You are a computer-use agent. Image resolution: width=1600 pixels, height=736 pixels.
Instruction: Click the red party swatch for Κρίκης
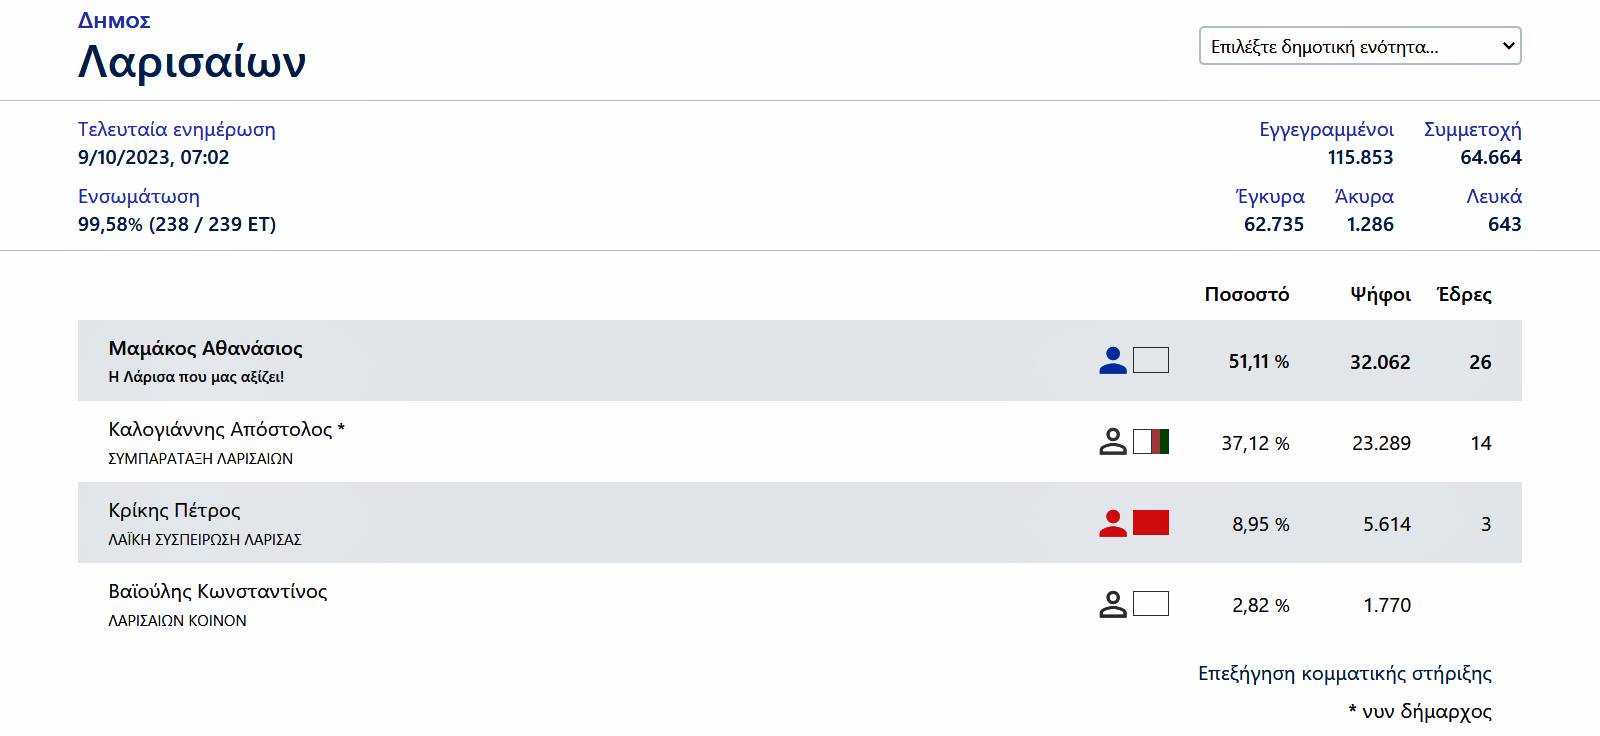(x=1151, y=522)
